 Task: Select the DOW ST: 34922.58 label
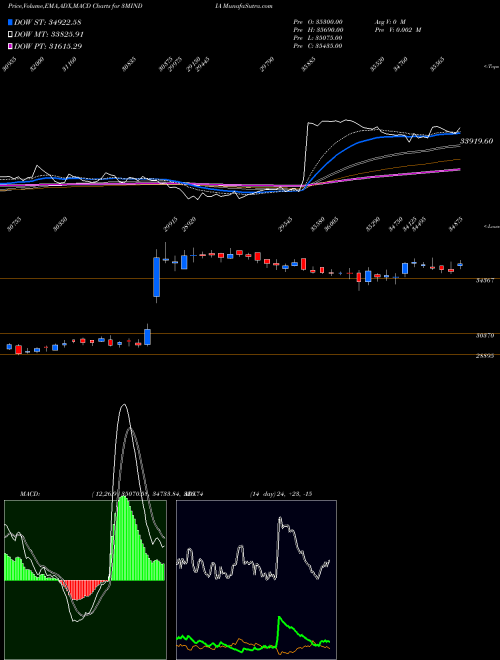tap(48, 22)
